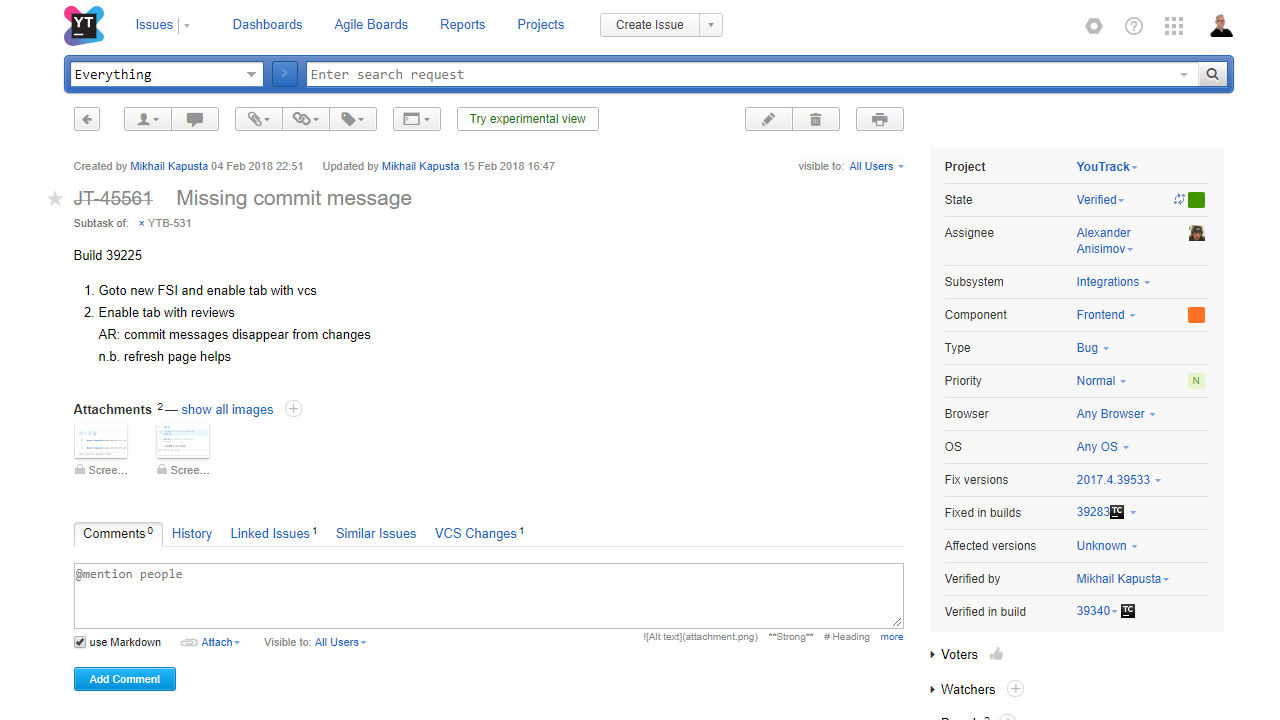The height and width of the screenshot is (720, 1280).
Task: Click the more formatting help link
Action: (x=892, y=637)
